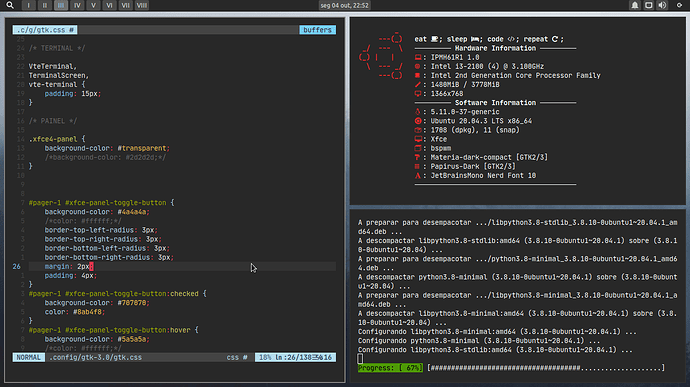Click the Ubuntu logo beside Ubuntu 20.04.3 LTS
690x387 pixels.
(x=418, y=121)
